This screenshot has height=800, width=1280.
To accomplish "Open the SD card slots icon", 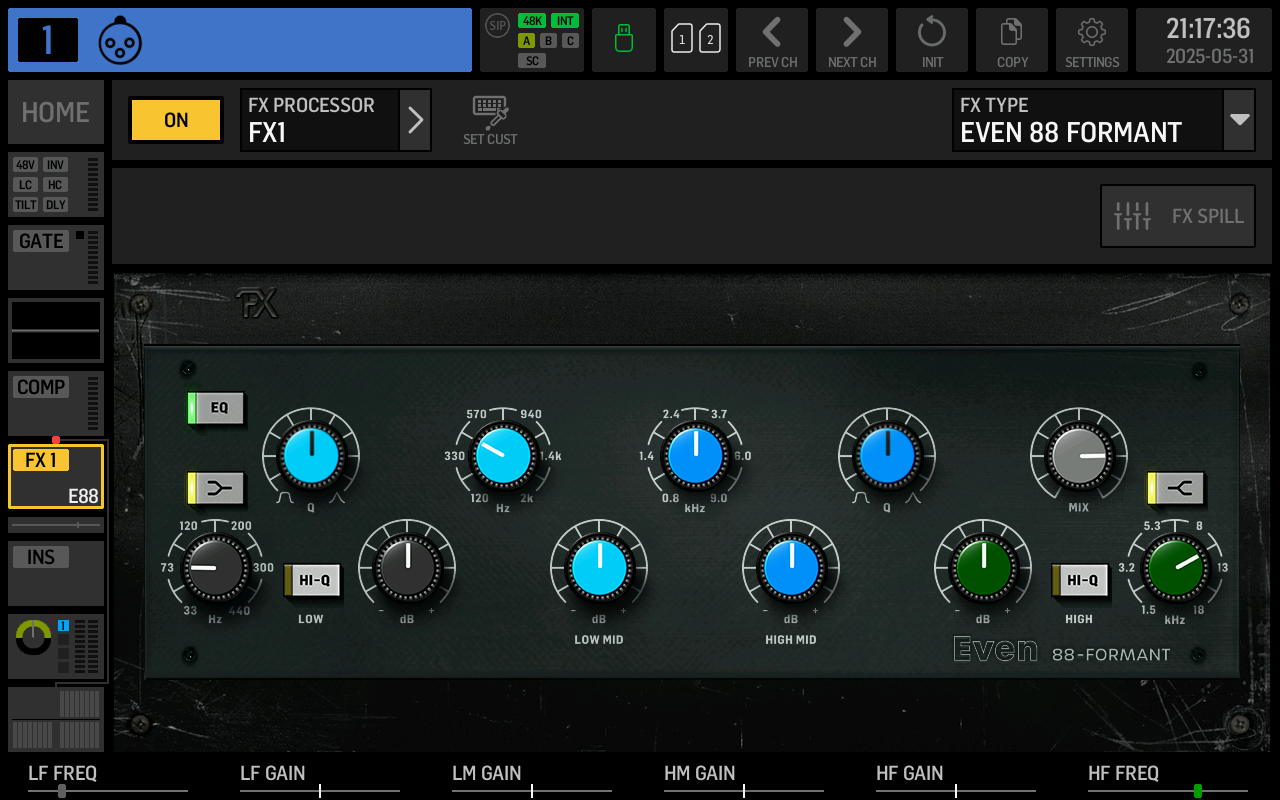I will pyautogui.click(x=696, y=40).
